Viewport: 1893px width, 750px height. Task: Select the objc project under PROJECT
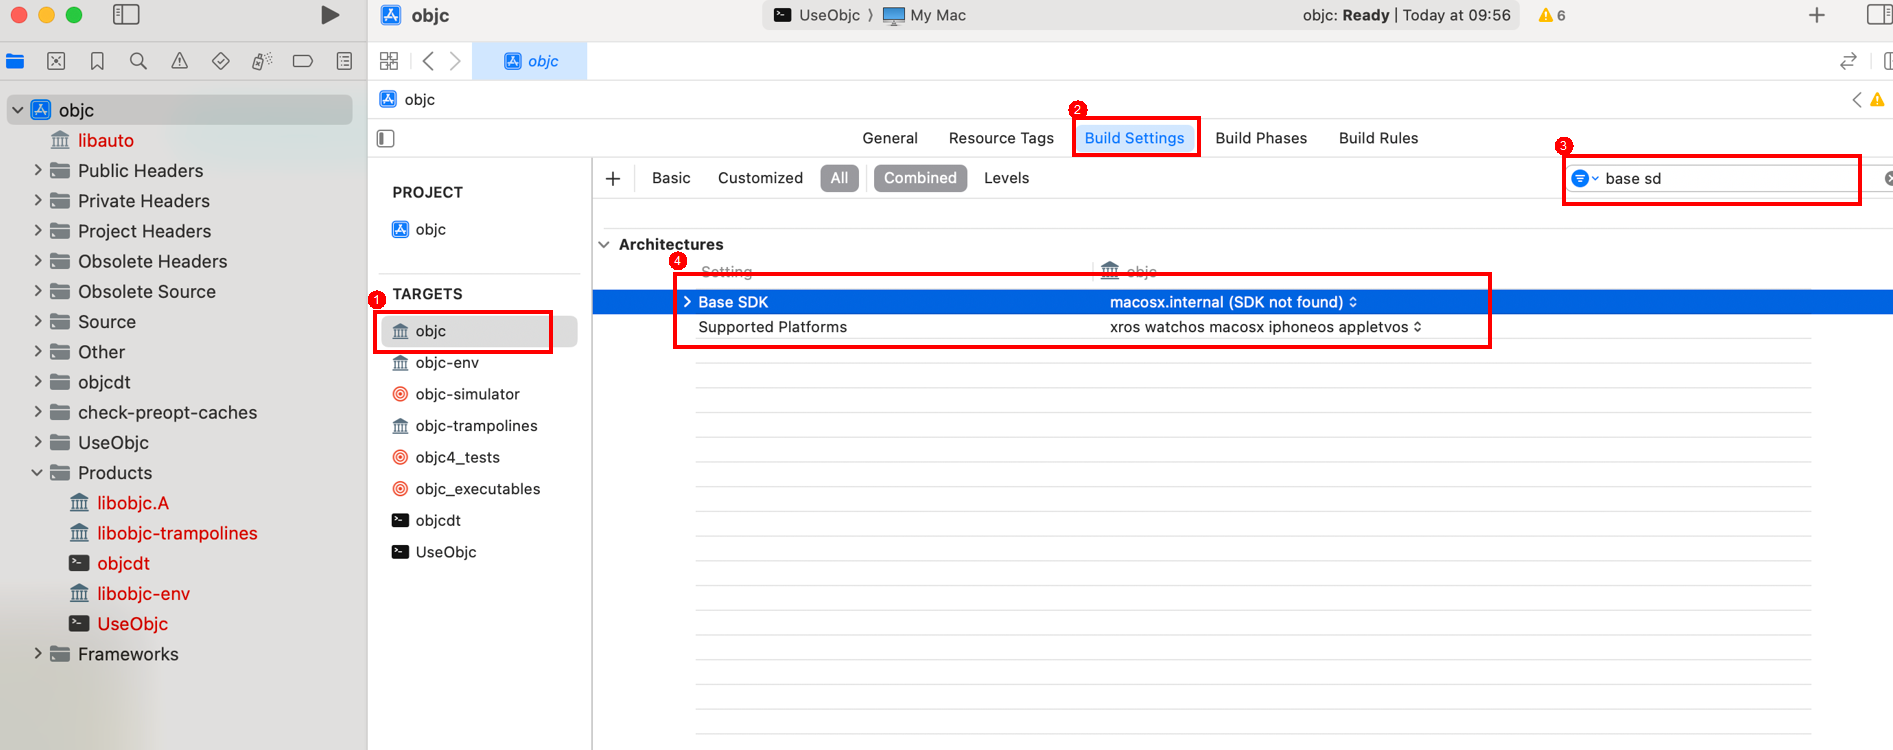(x=419, y=229)
